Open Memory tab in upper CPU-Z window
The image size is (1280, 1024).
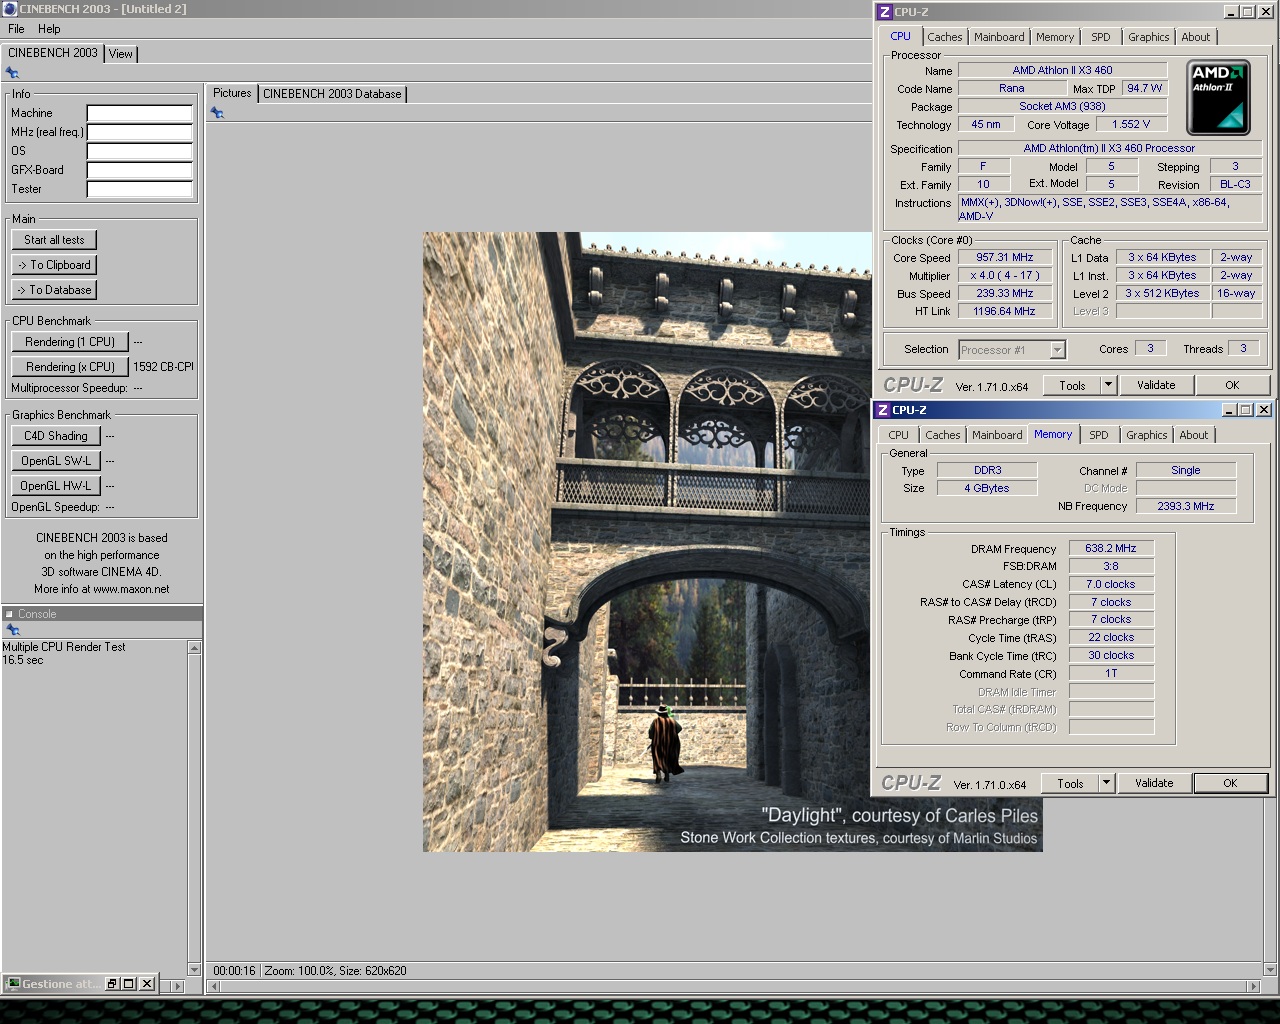[1055, 37]
